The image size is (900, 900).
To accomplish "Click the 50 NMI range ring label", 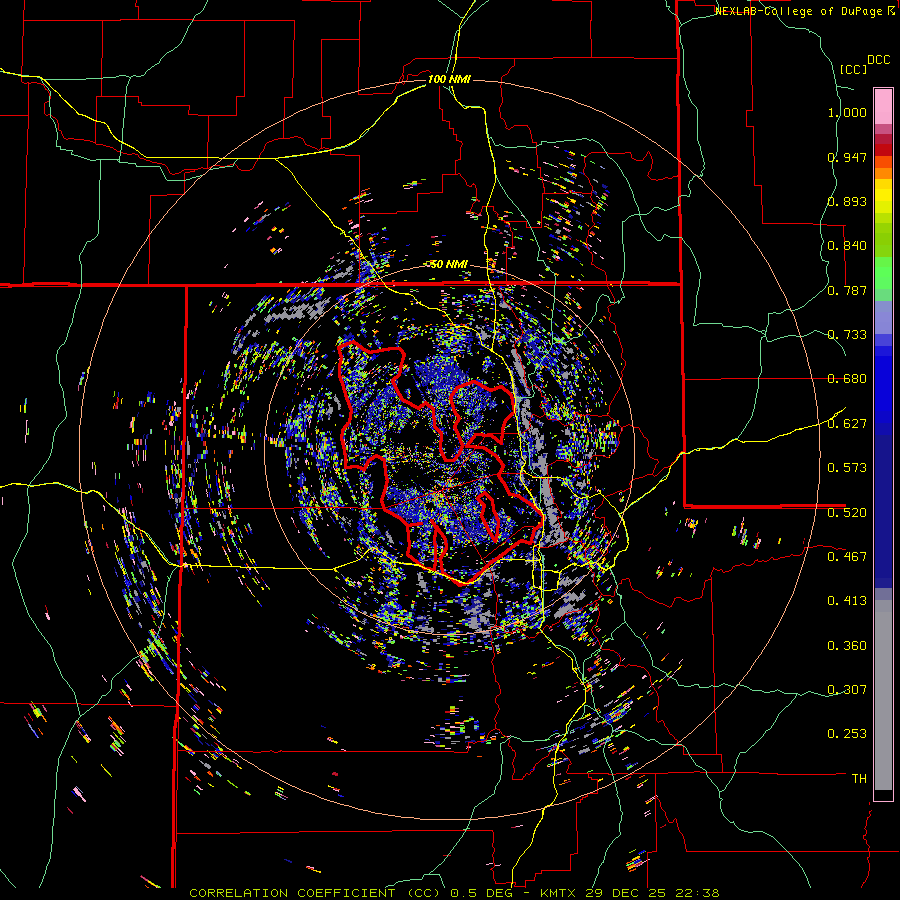I will click(x=449, y=264).
